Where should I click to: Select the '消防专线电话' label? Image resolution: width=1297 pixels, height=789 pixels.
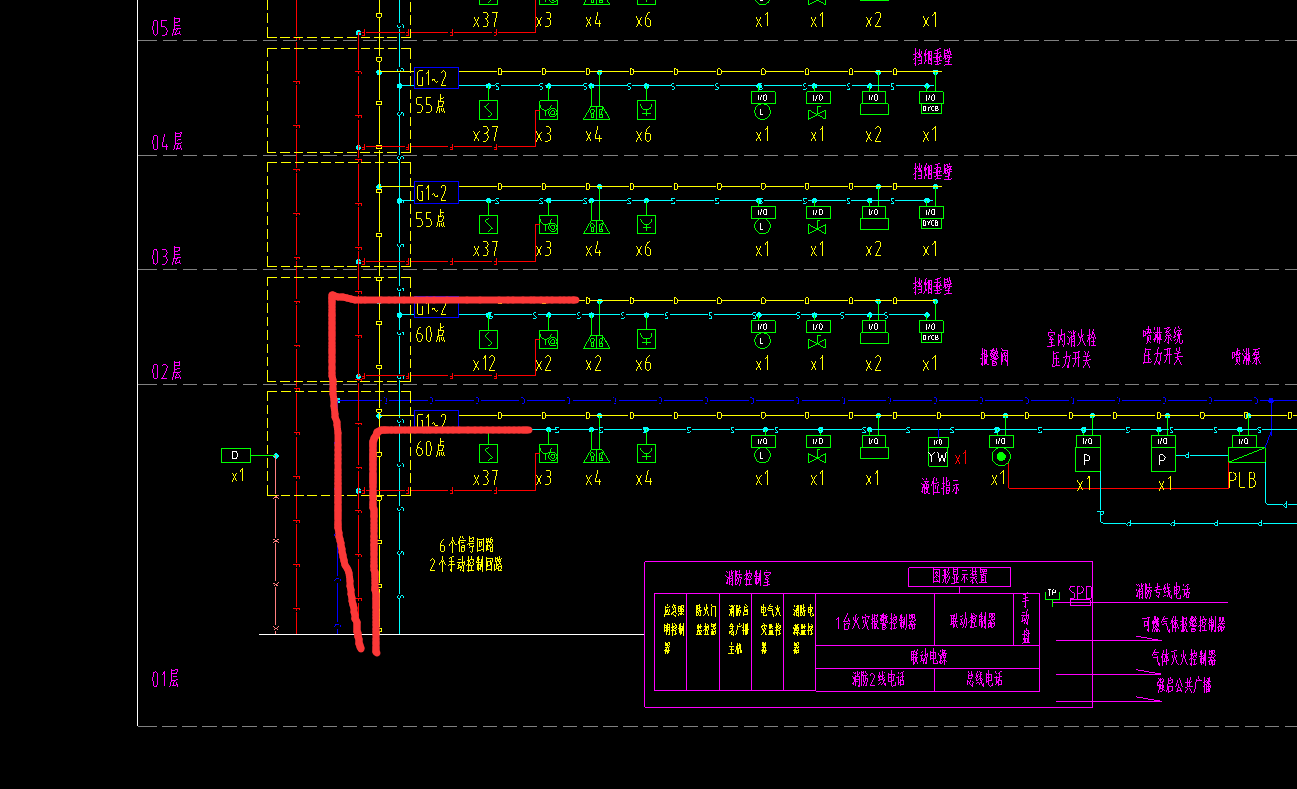tap(1162, 591)
